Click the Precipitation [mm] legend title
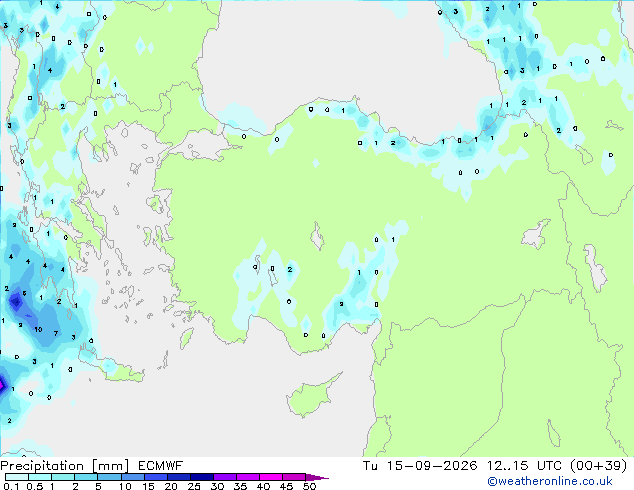Viewport: 634px width, 490px height. [65, 466]
